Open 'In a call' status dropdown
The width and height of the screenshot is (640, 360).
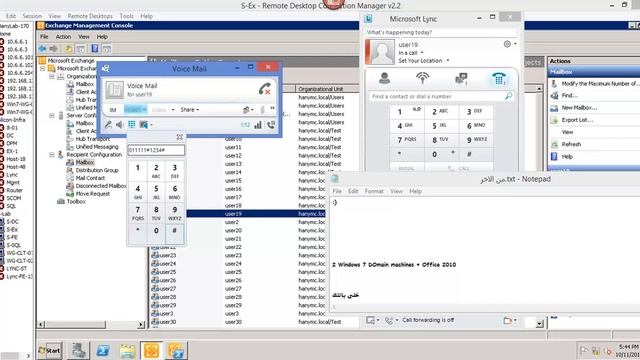coord(411,53)
